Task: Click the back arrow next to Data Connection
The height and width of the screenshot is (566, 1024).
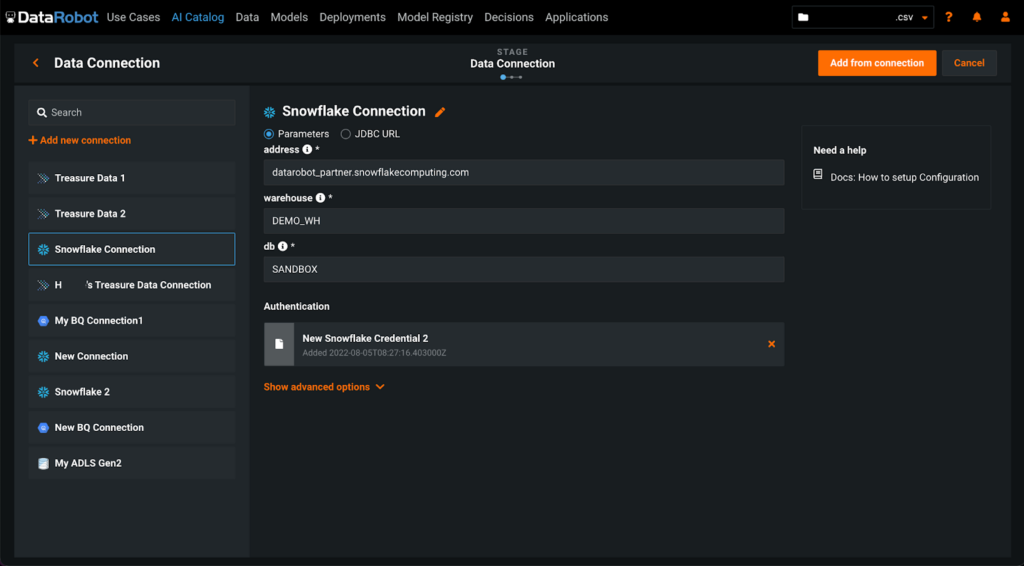Action: point(36,63)
